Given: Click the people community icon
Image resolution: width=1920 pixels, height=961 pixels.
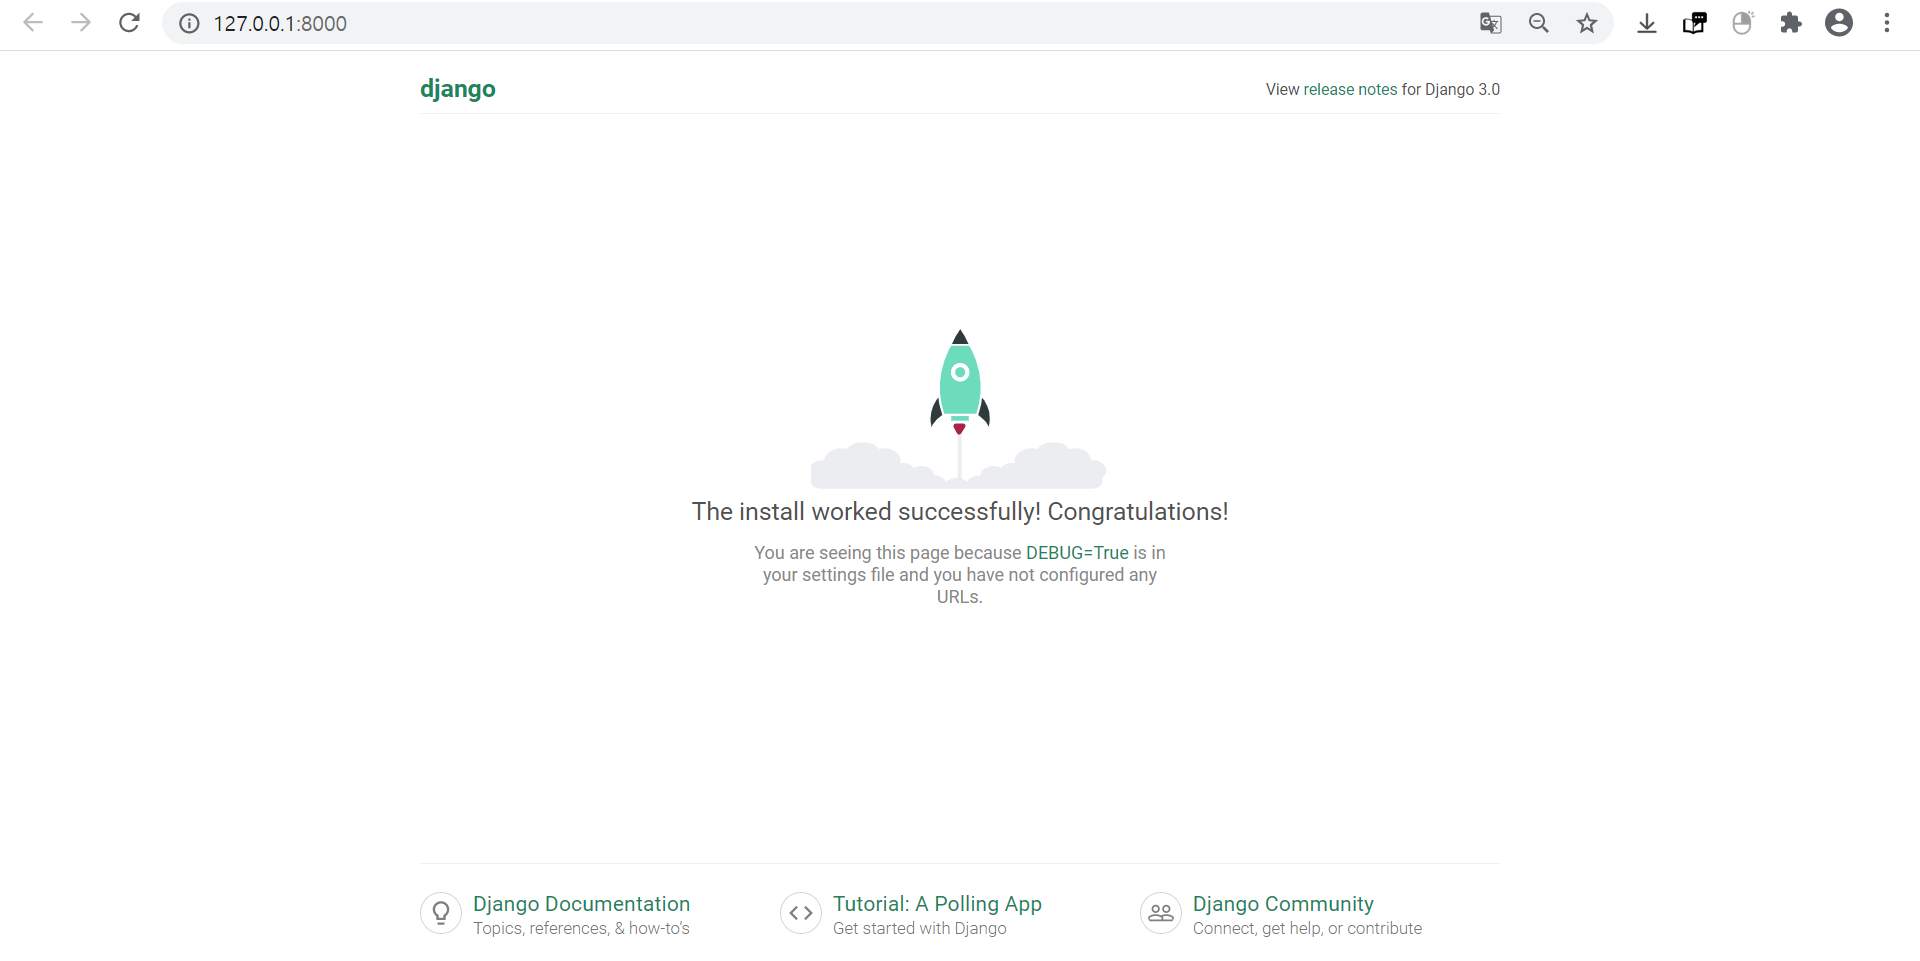Looking at the screenshot, I should click(x=1161, y=913).
